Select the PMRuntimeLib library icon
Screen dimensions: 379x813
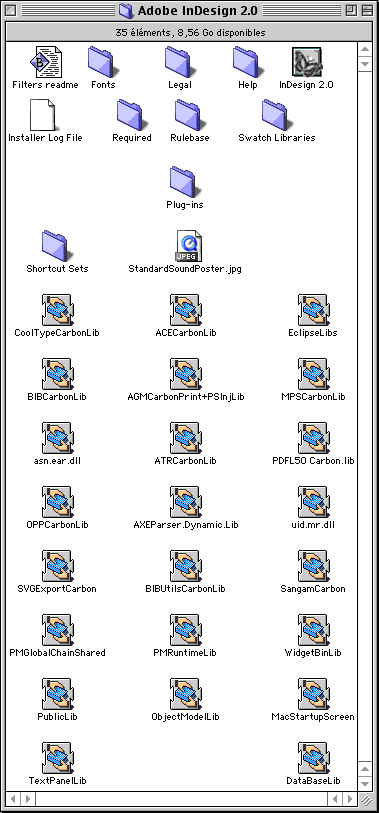185,630
